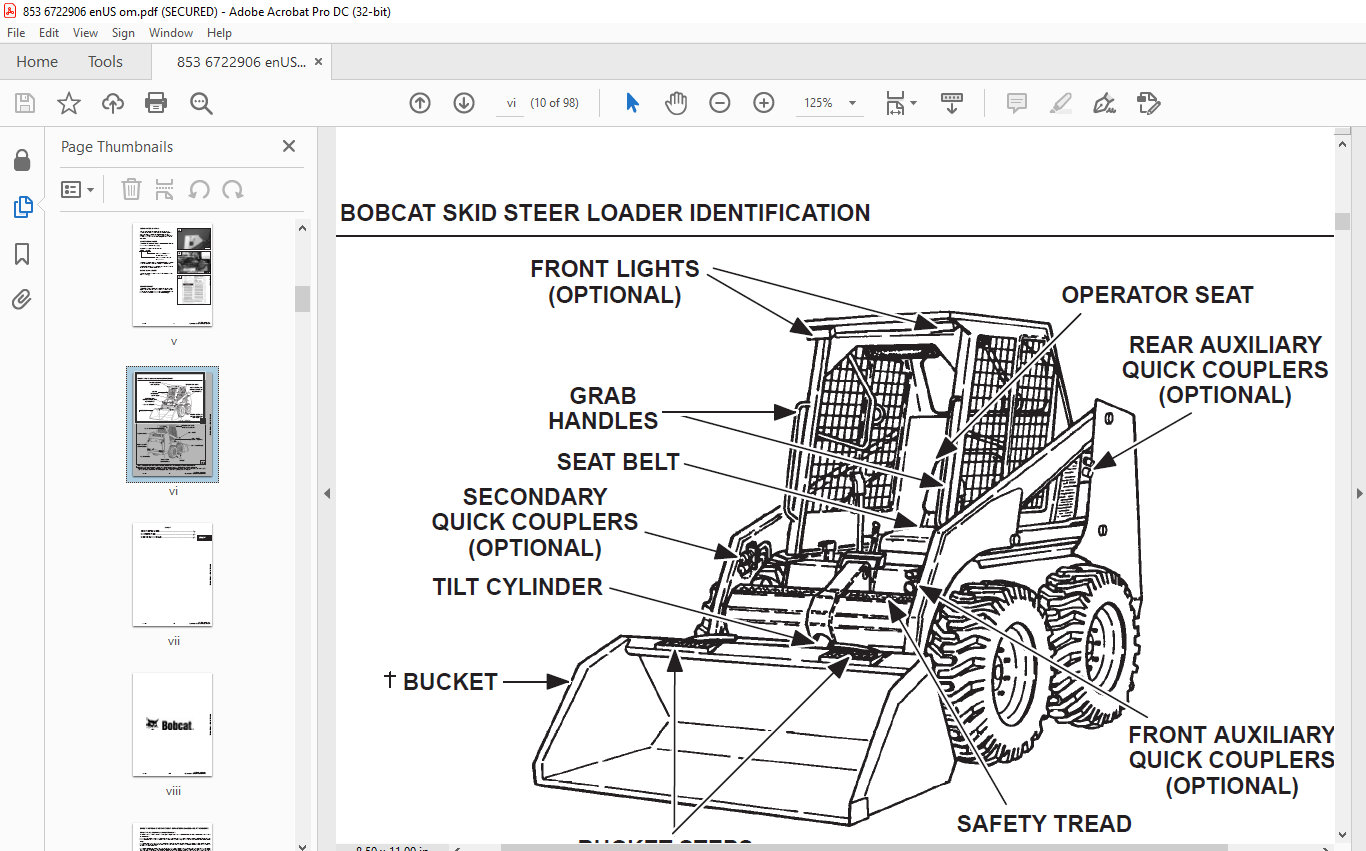Open fit page options icon

coord(895,103)
